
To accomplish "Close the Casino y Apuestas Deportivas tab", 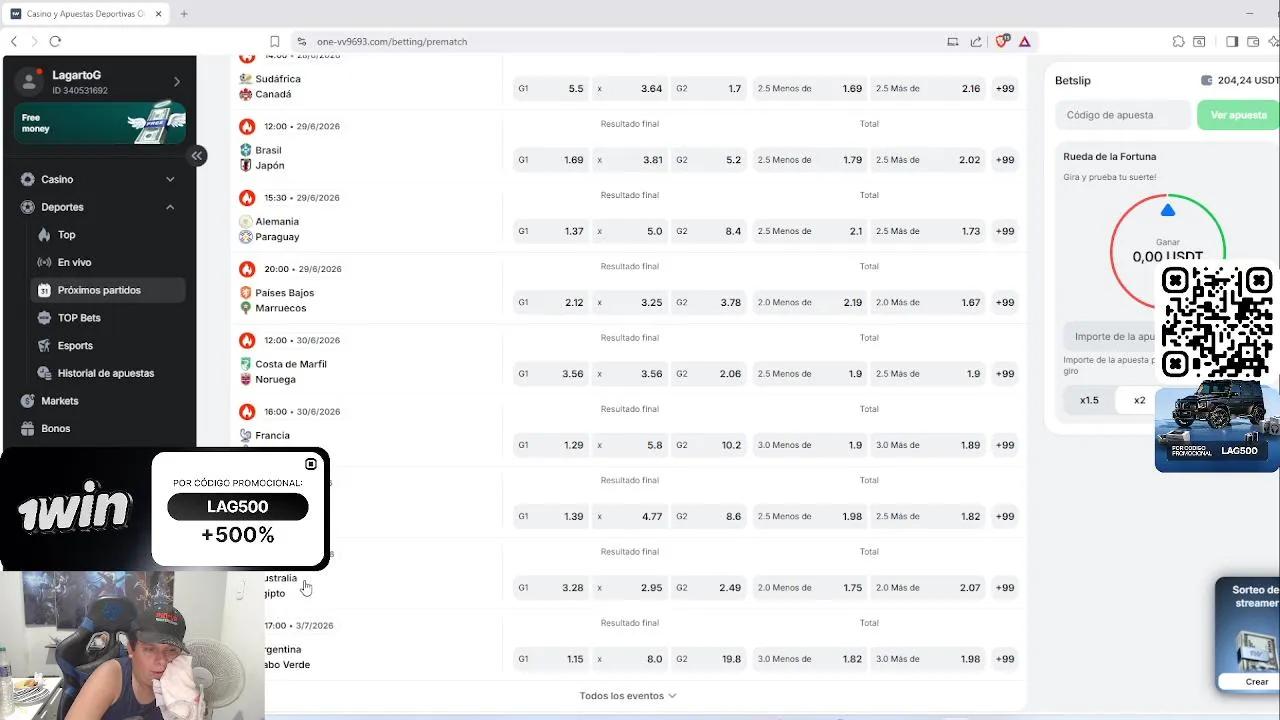I will point(158,14).
